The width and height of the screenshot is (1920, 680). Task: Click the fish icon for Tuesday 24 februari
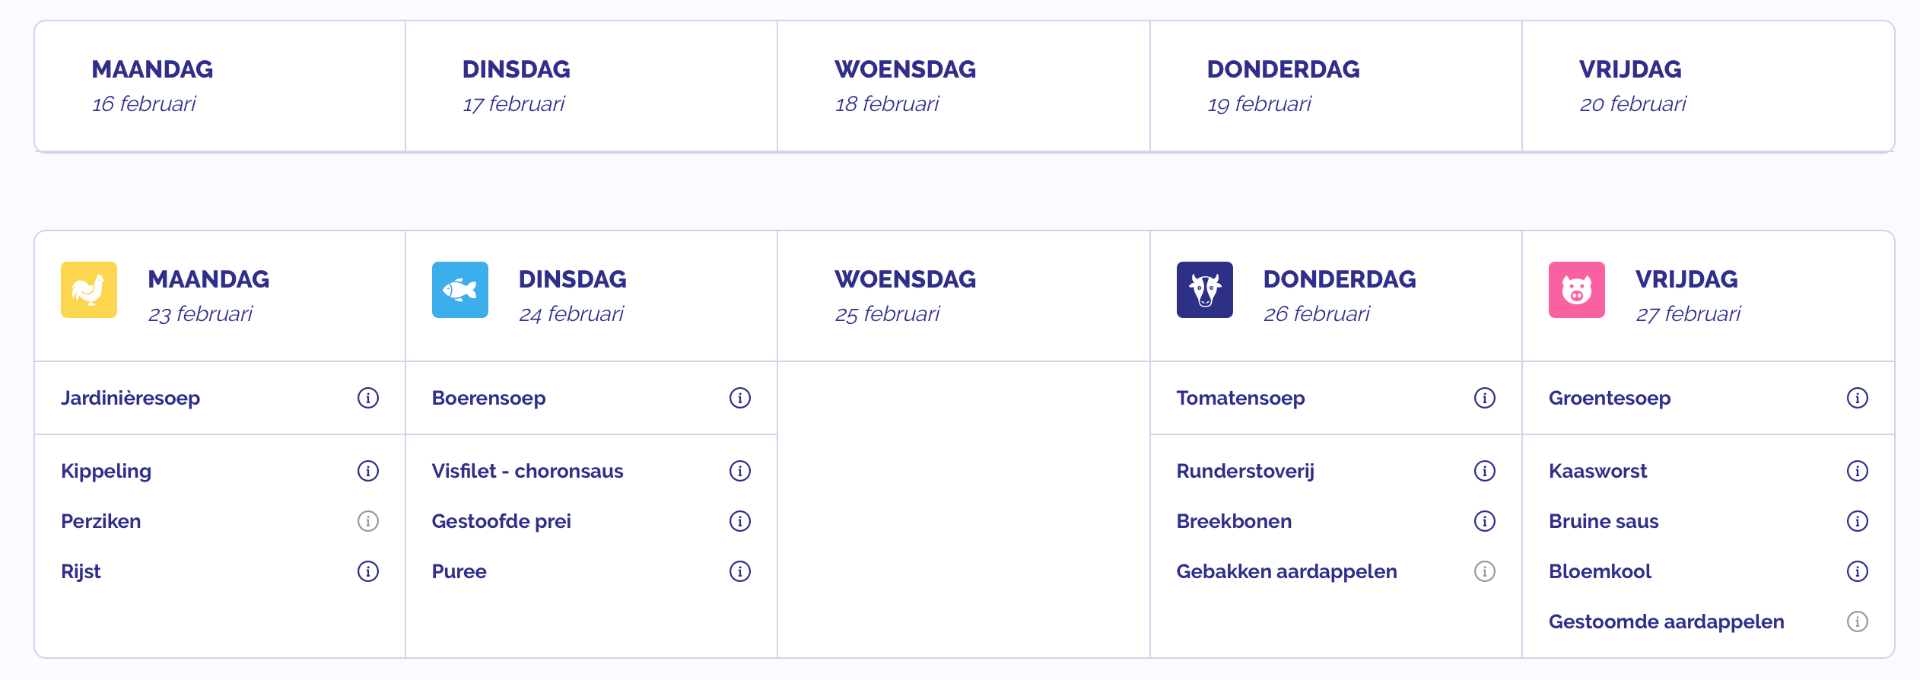tap(460, 290)
